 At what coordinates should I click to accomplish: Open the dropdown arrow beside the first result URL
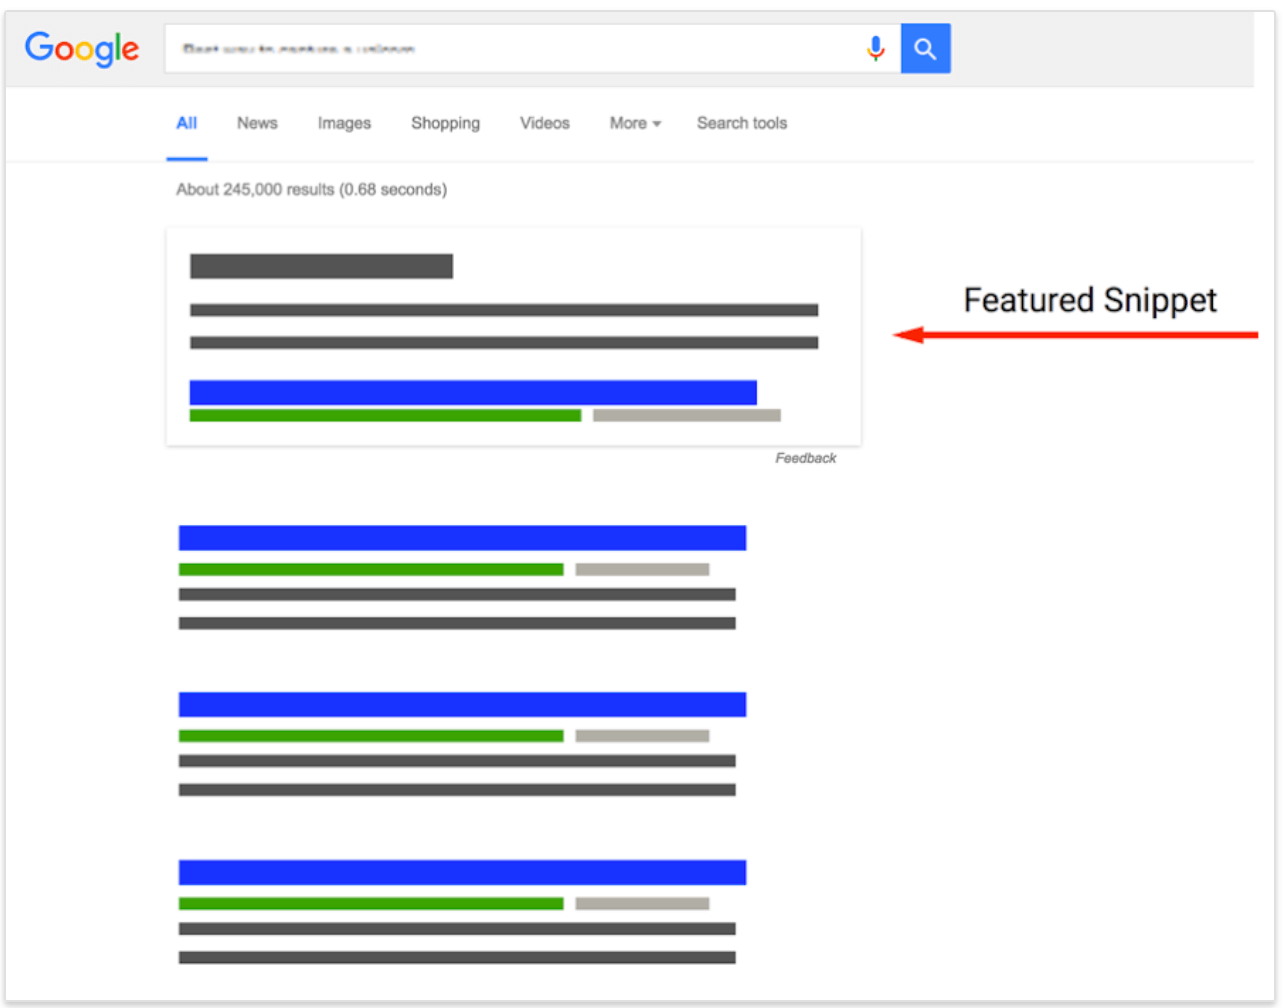pos(645,568)
